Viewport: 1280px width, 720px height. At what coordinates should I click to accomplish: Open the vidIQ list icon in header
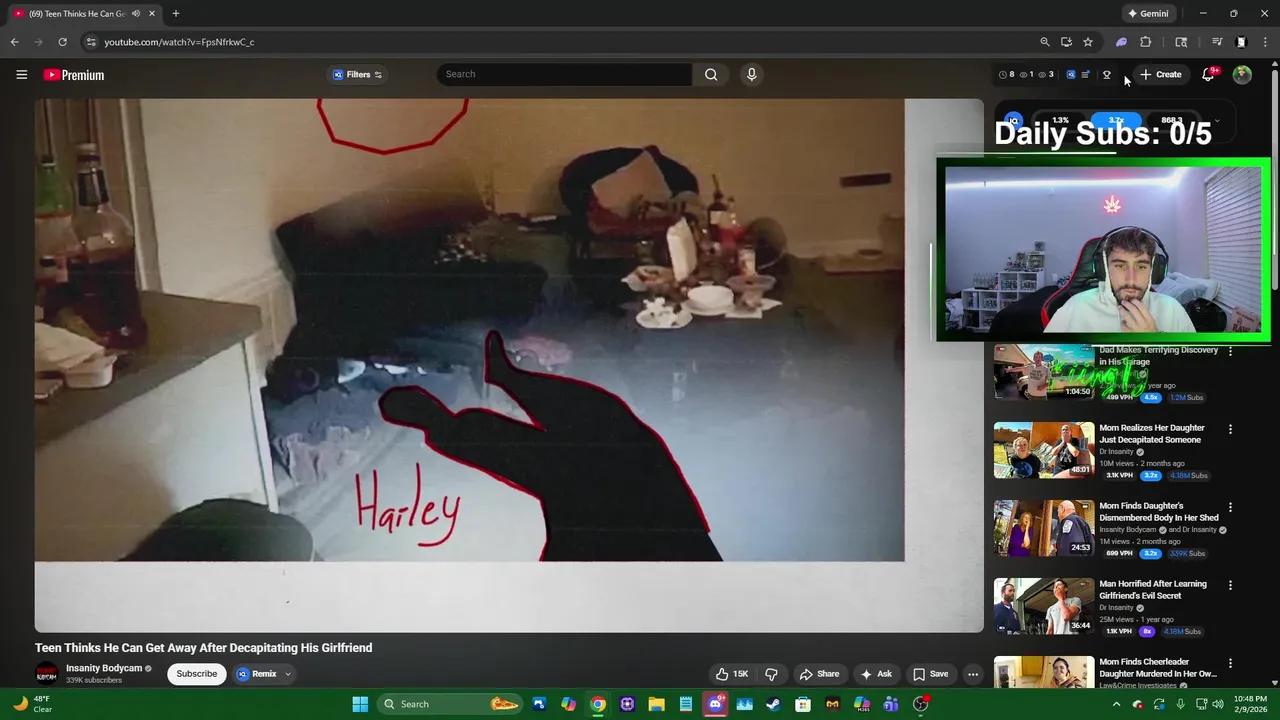1085,75
